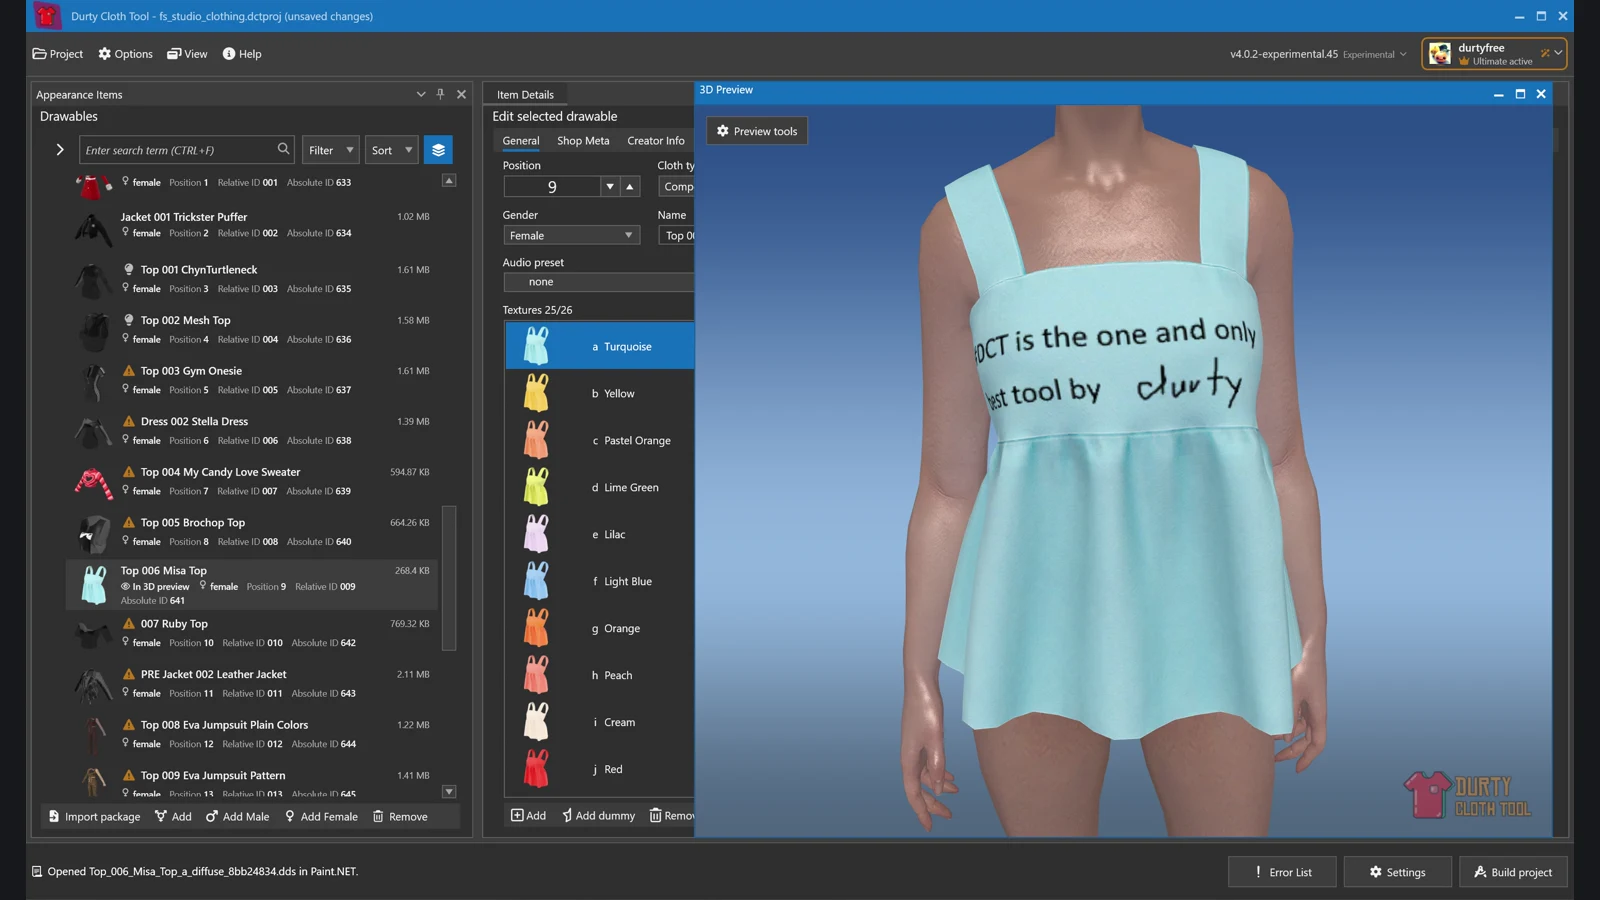Image resolution: width=1600 pixels, height=900 pixels.
Task: Open the version v4.0.2-experimental dropdown
Action: [x=1318, y=54]
